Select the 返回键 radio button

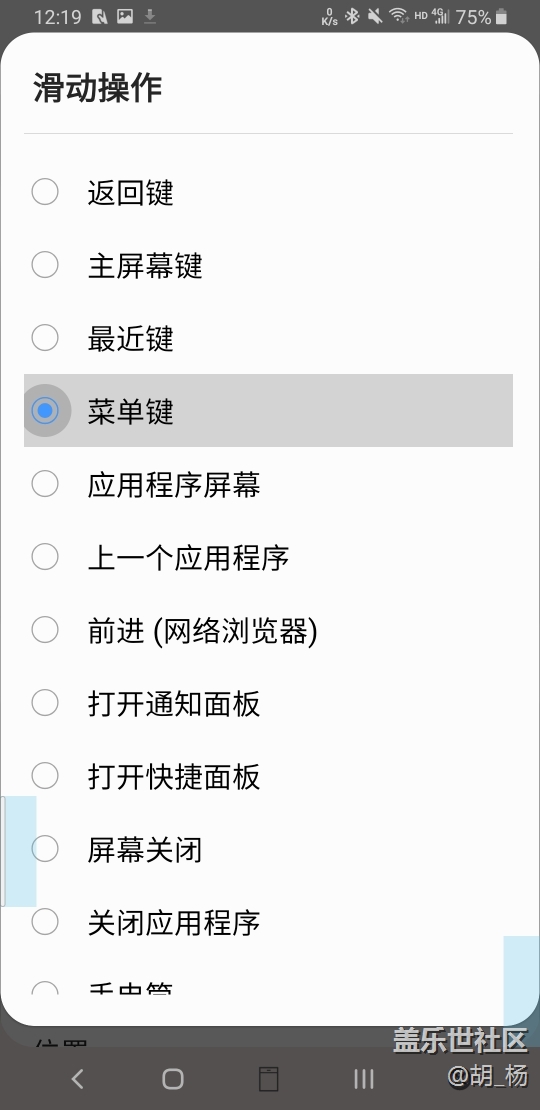click(x=268, y=192)
